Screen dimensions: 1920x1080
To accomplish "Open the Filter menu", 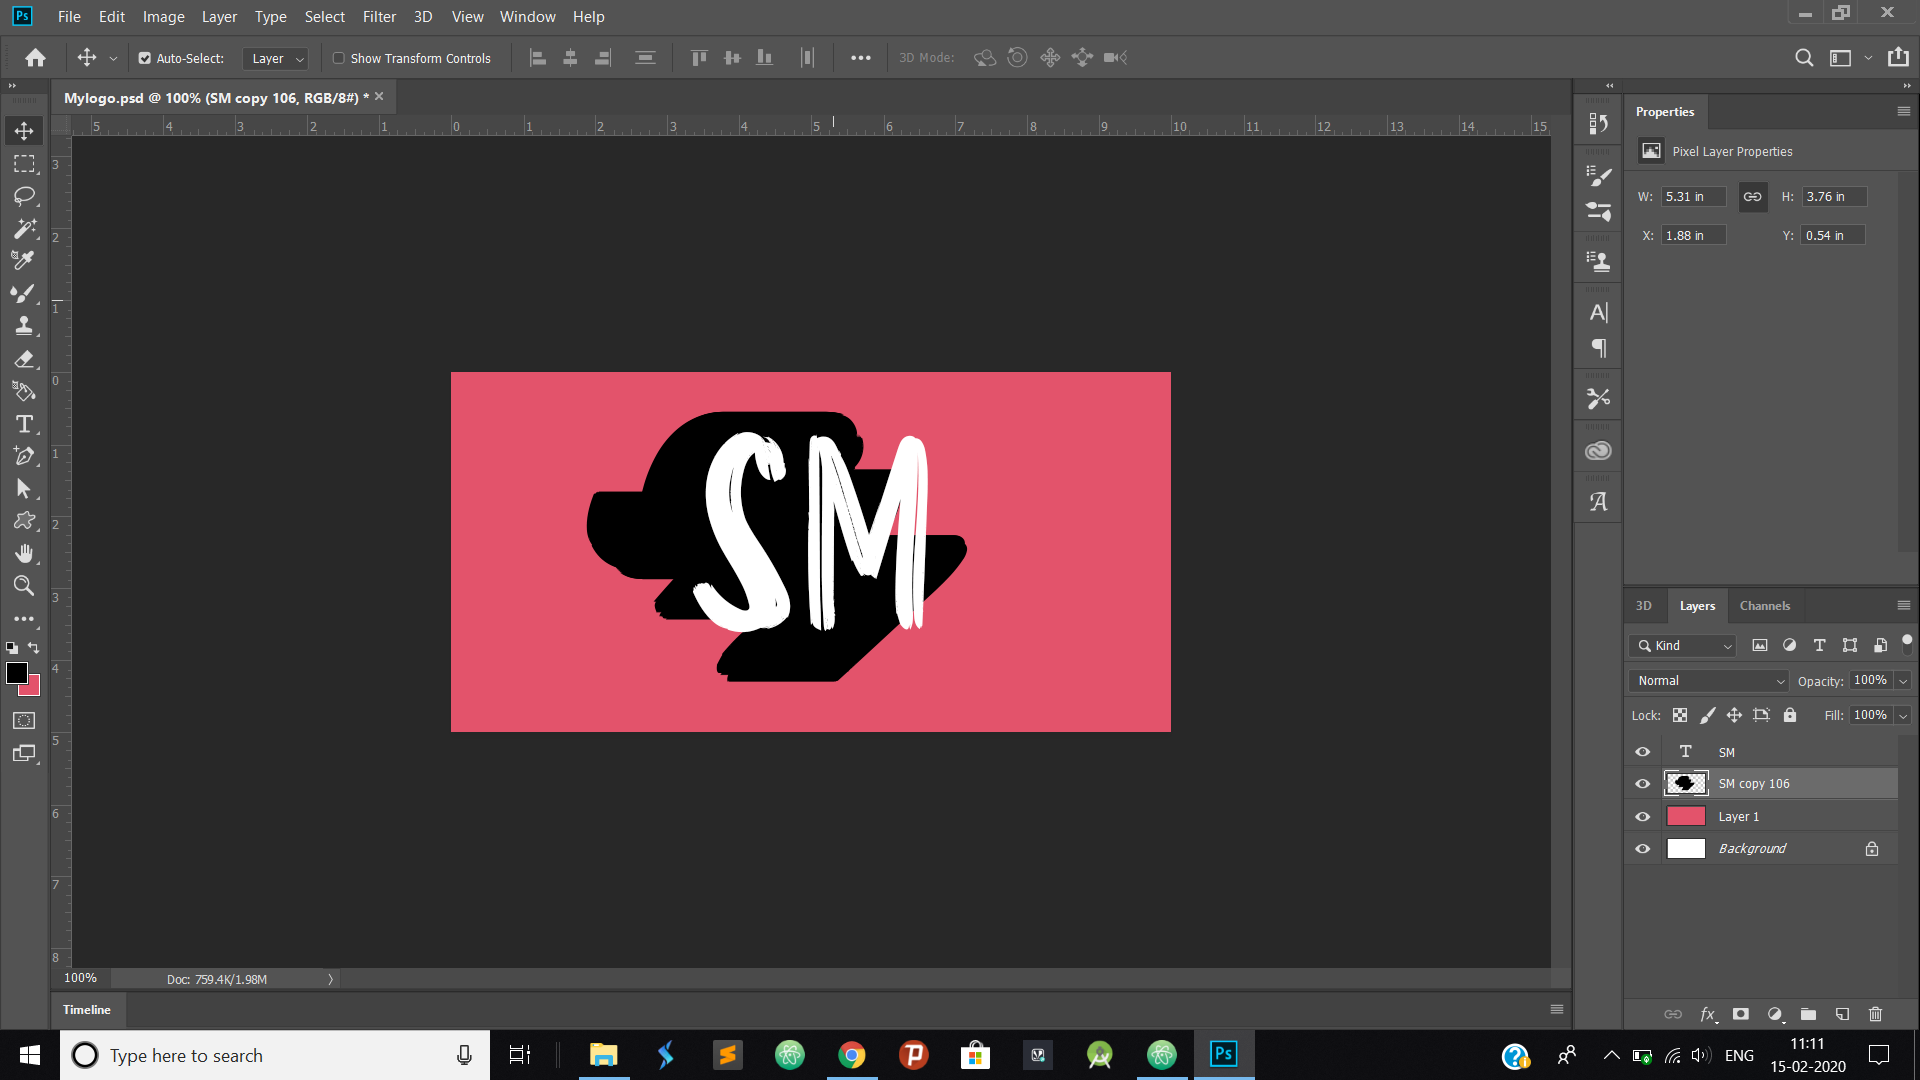I will (379, 17).
